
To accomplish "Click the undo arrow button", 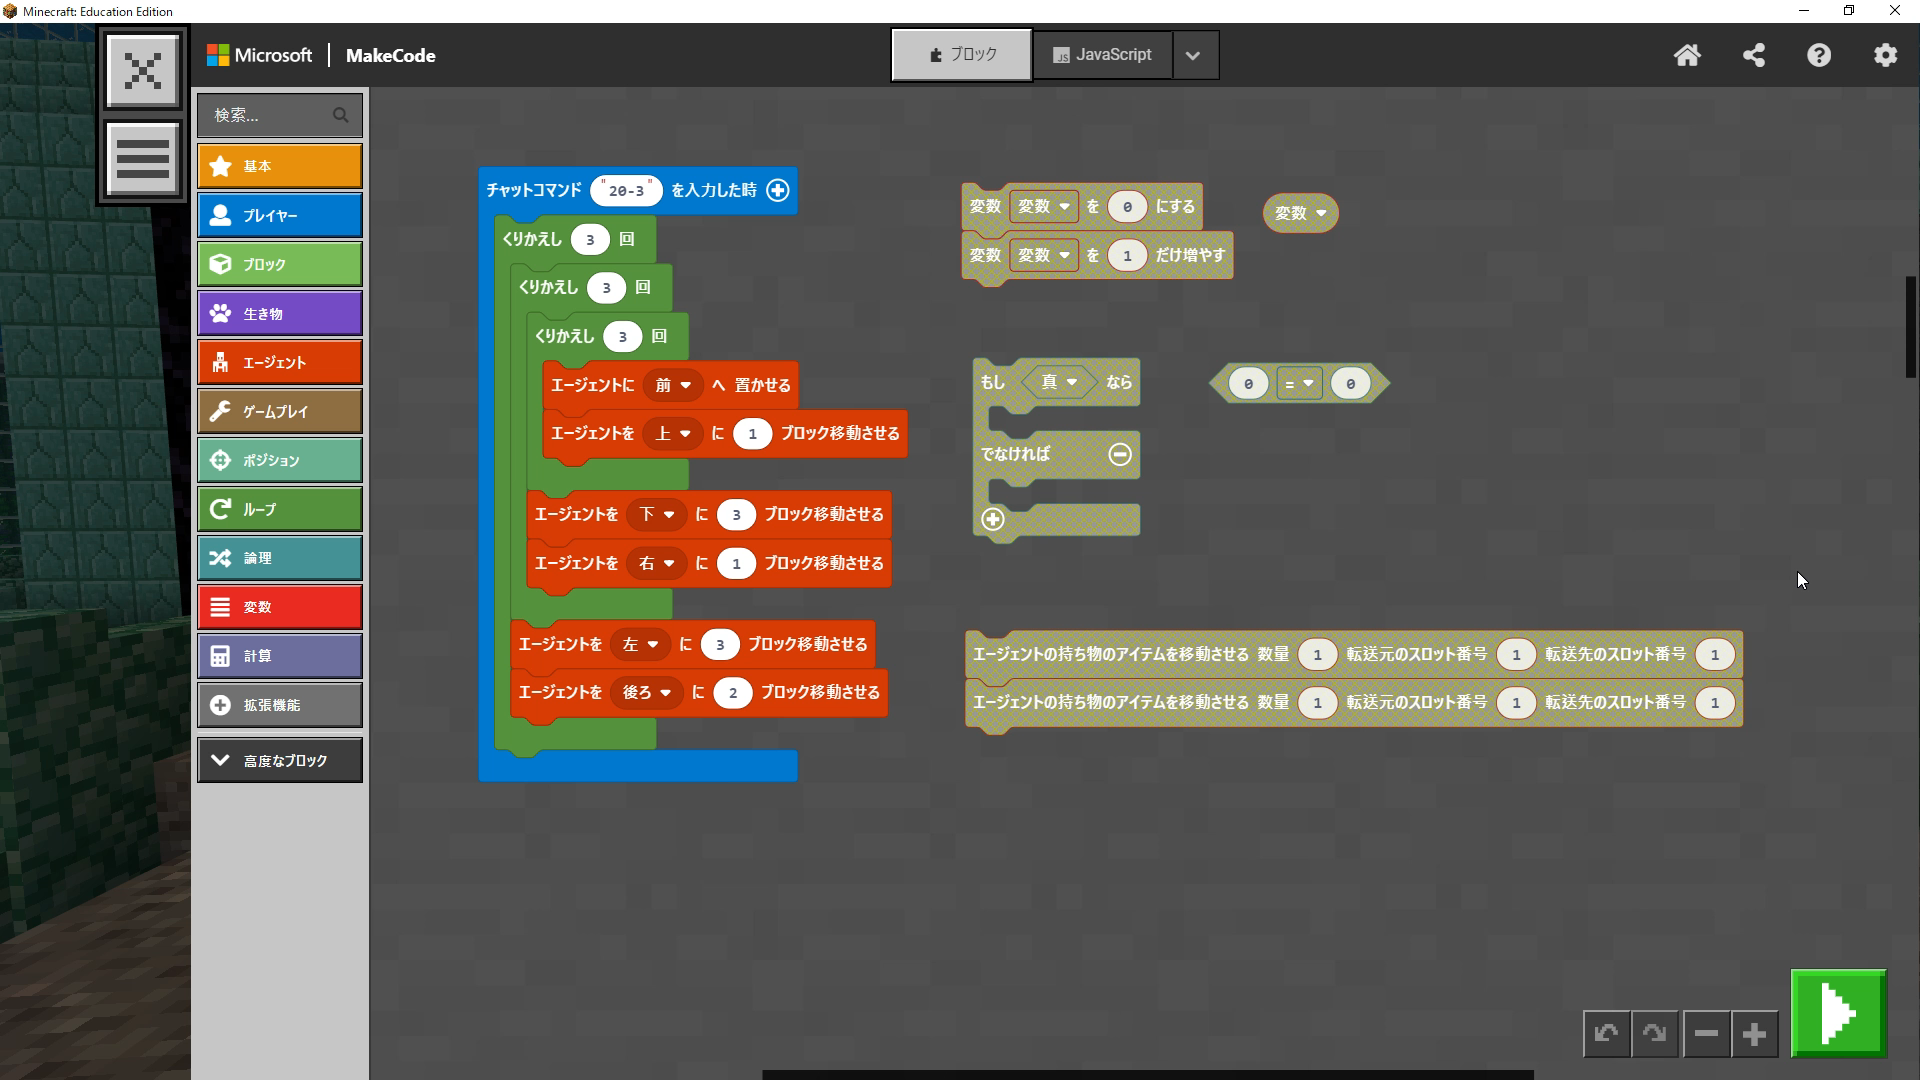I will 1607,1034.
